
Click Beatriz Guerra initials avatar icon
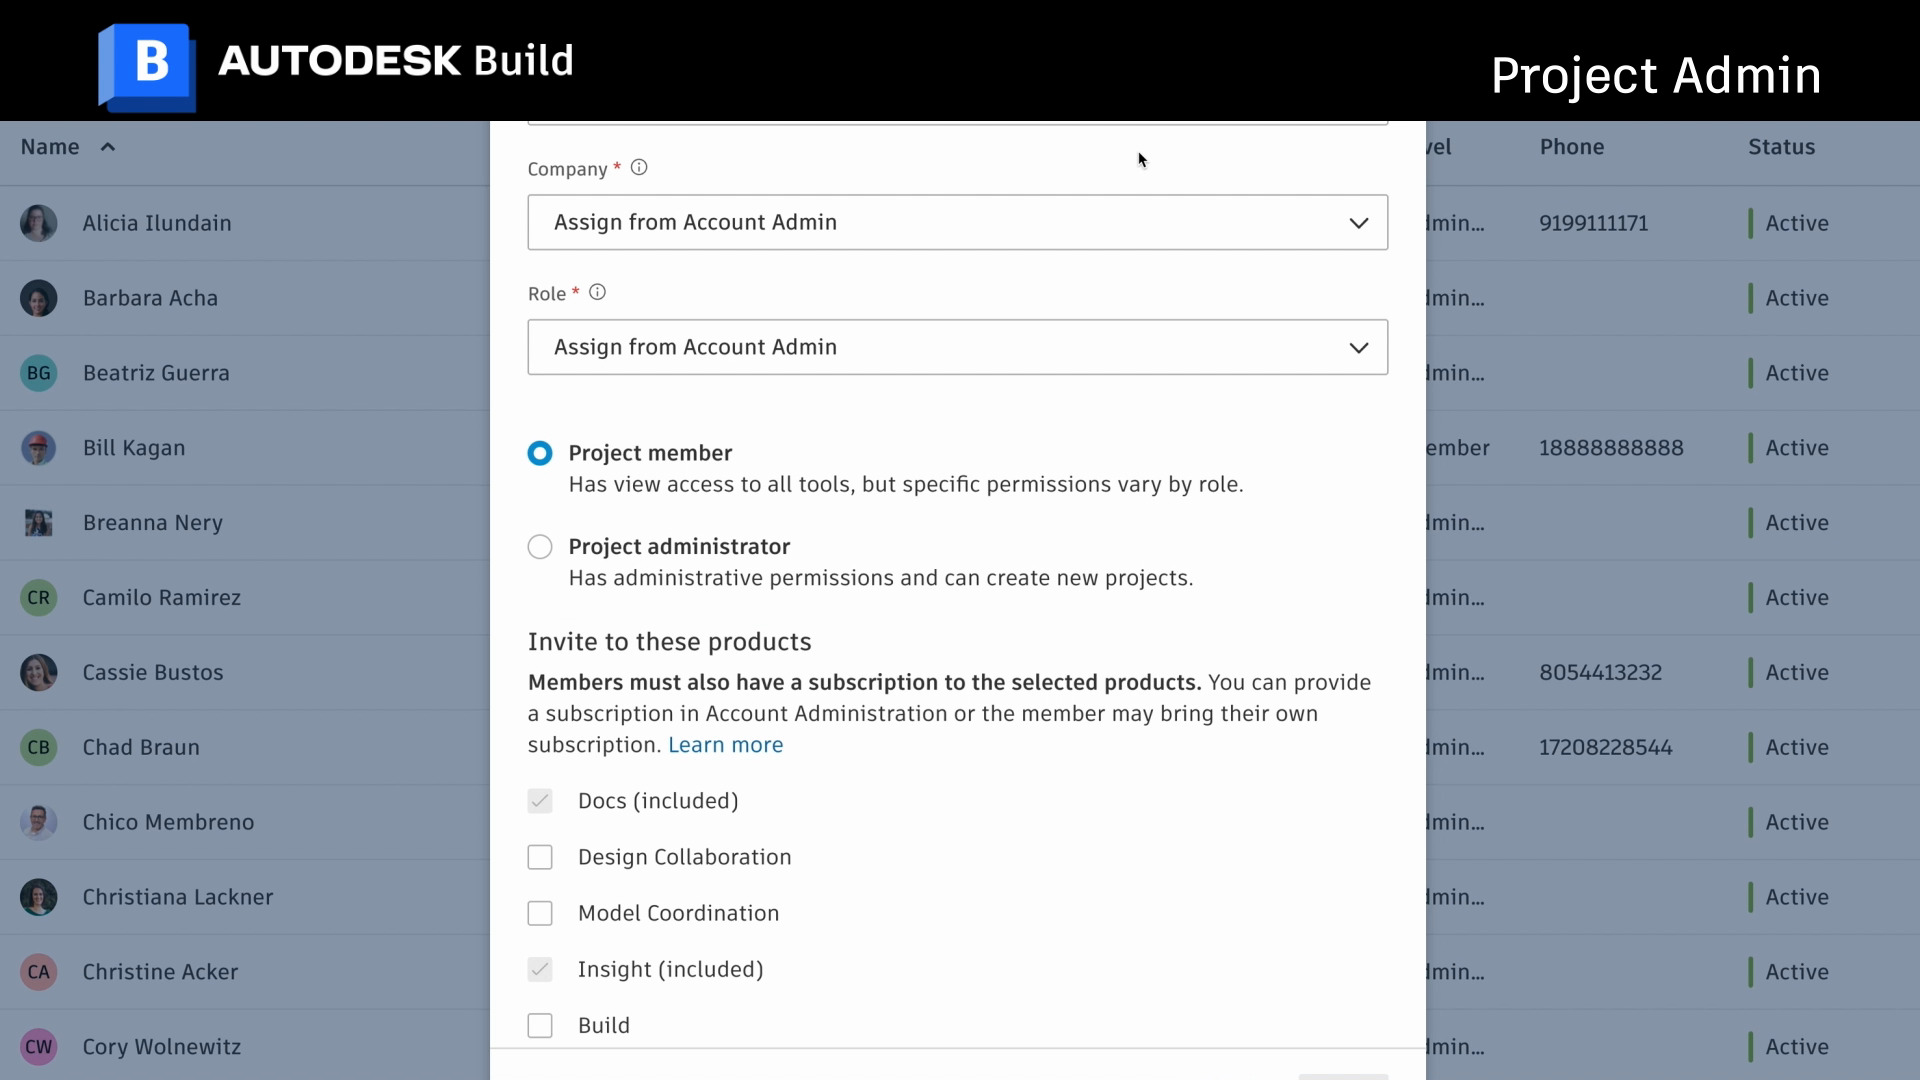click(x=37, y=373)
